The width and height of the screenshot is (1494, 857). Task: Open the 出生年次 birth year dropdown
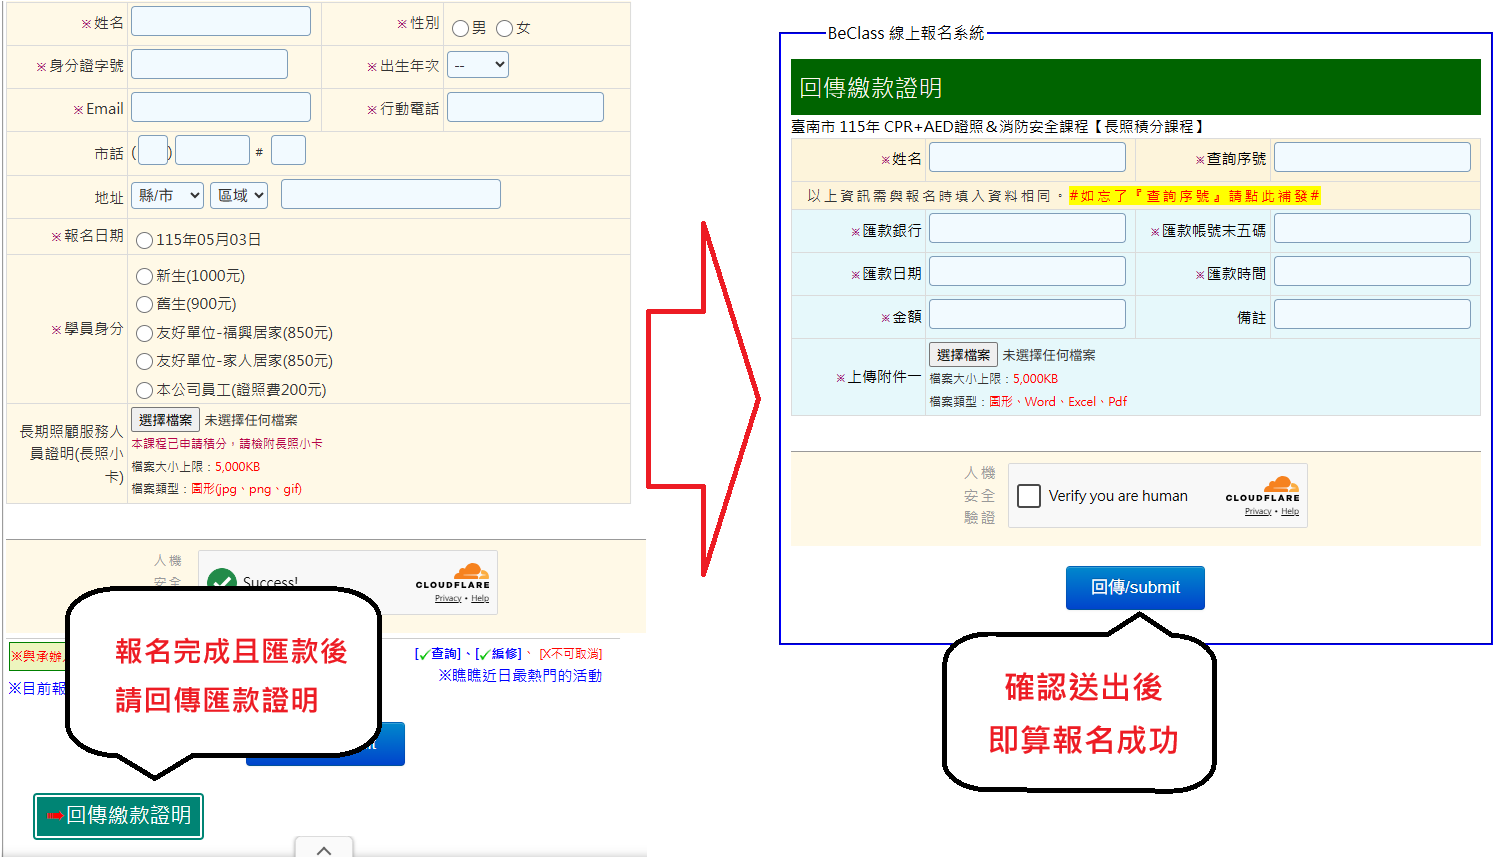pos(478,65)
